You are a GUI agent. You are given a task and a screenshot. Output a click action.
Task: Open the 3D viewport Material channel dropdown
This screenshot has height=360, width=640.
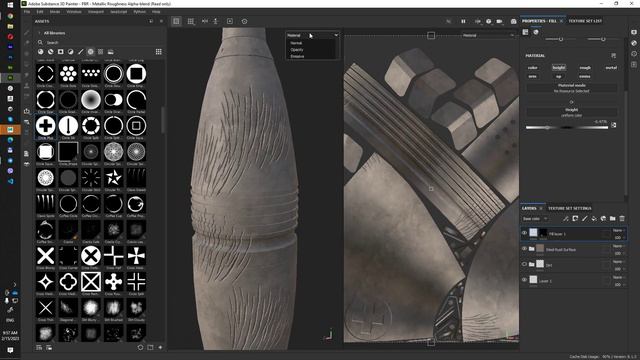tap(313, 36)
